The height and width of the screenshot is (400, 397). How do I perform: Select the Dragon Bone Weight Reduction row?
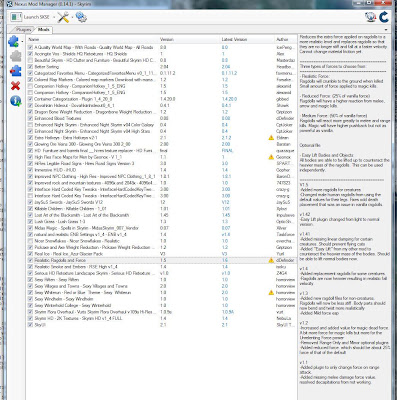[x=161, y=112]
